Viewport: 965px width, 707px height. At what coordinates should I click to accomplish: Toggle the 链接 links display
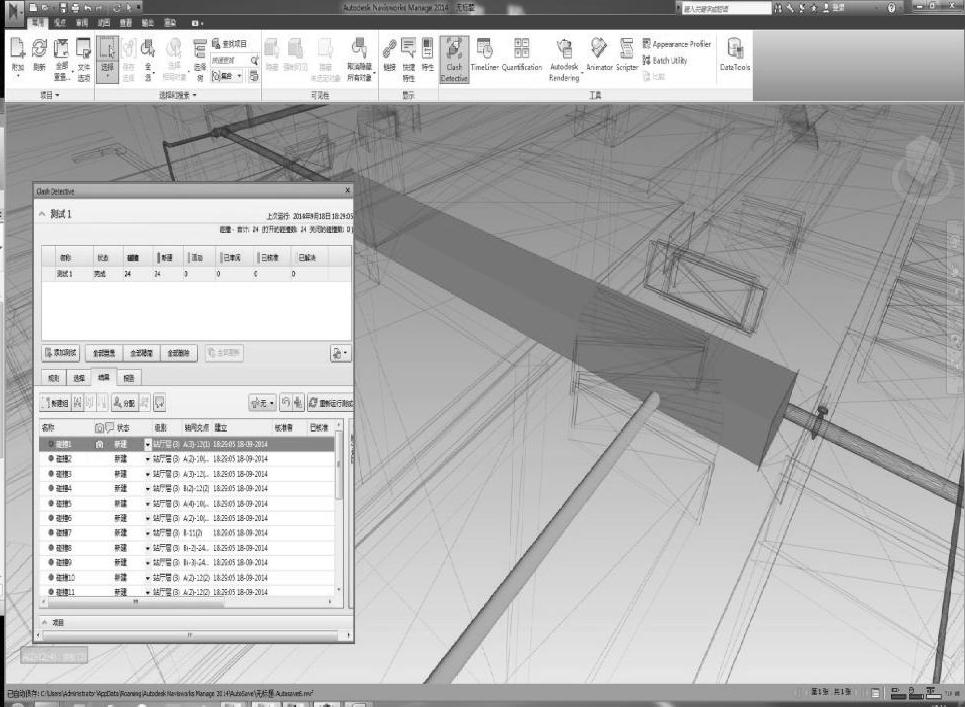pyautogui.click(x=389, y=55)
